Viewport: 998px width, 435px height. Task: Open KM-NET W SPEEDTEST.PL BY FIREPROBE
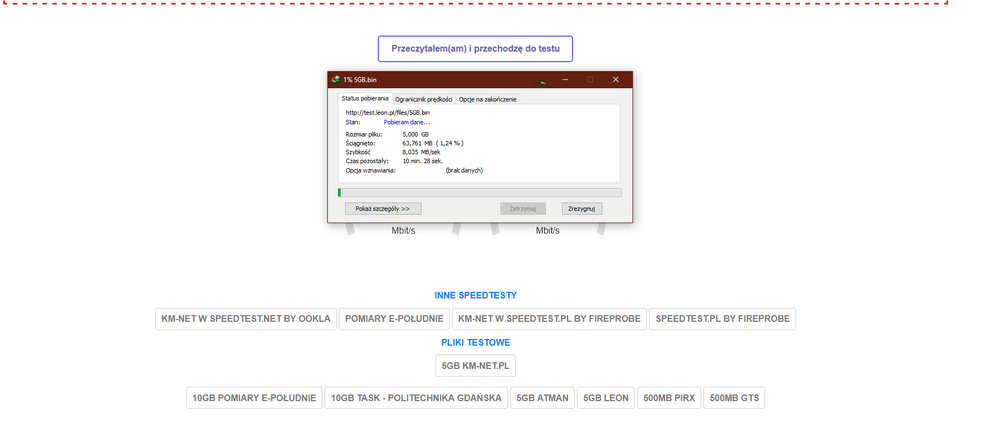pyautogui.click(x=549, y=319)
